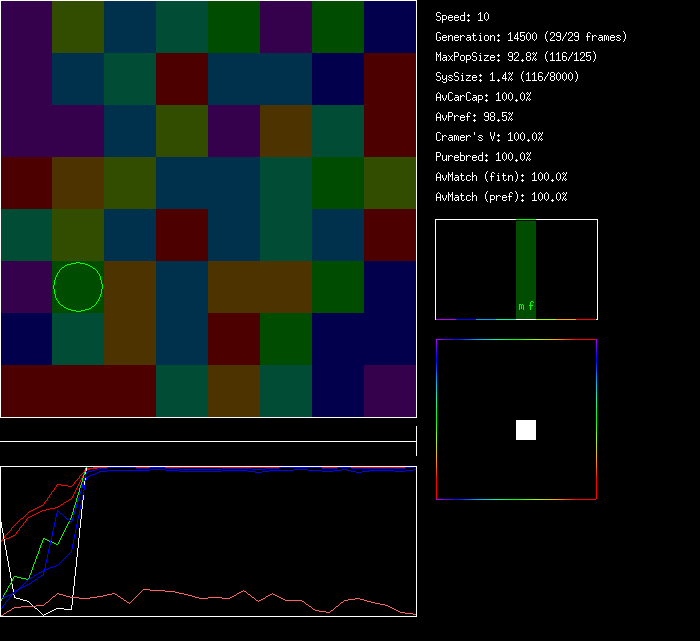Click the AvPref 98.5% value
Viewport: 700px width, 641px height.
point(475,117)
